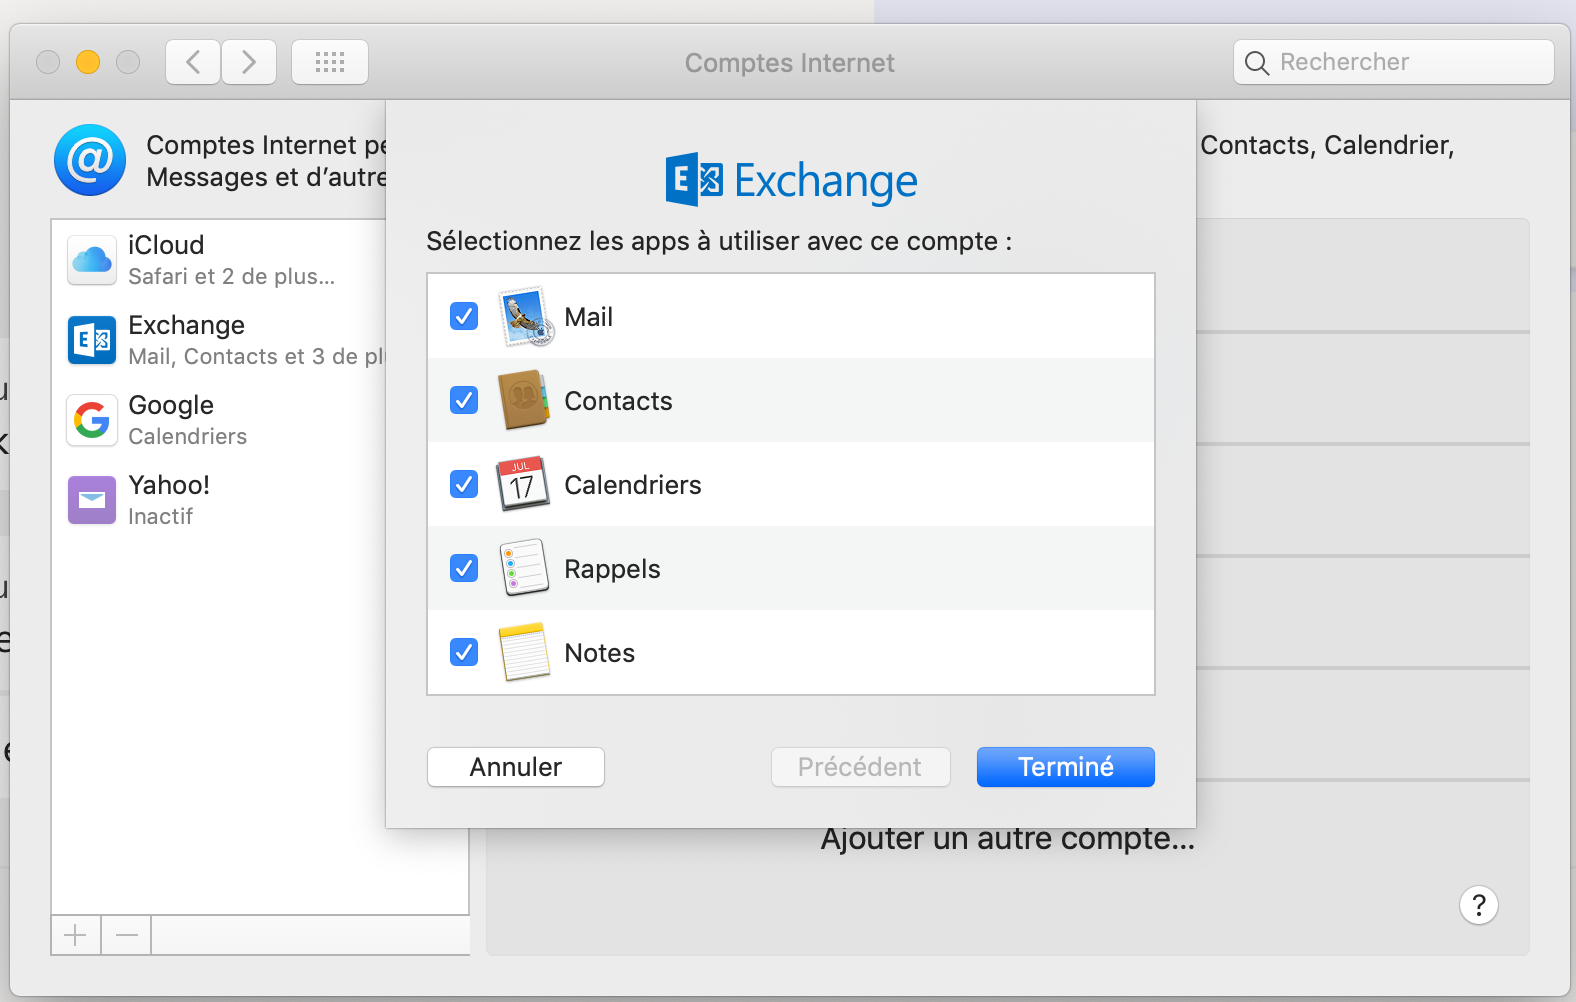
Task: Click the Calendriers calendar icon
Action: pyautogui.click(x=523, y=485)
